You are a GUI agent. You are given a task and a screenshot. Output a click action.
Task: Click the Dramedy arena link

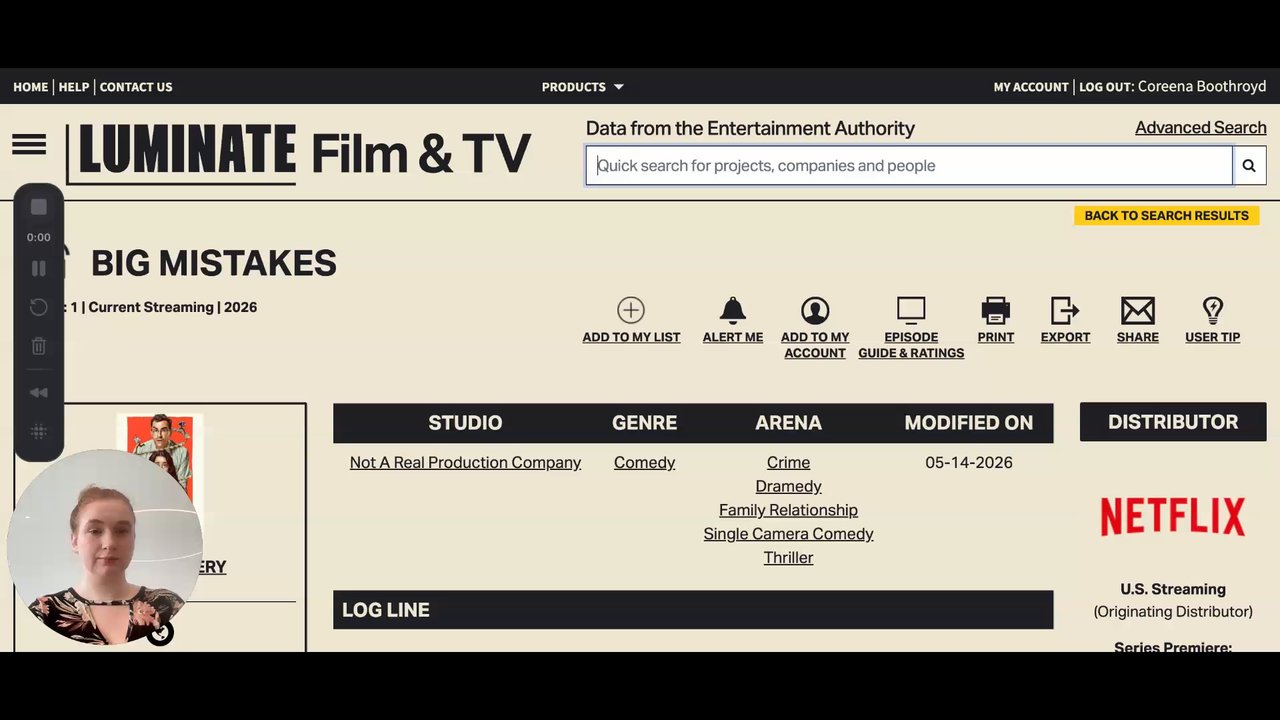(788, 486)
